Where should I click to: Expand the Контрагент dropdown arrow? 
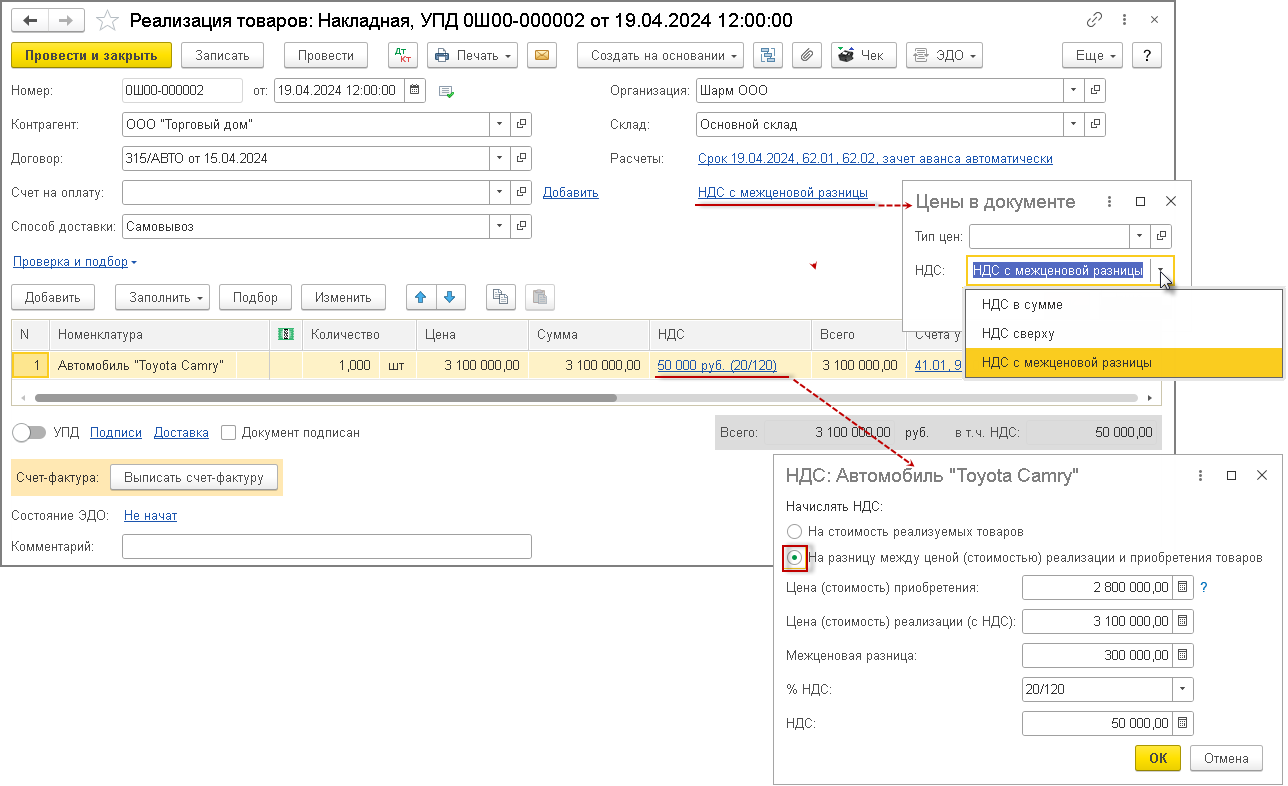click(500, 125)
